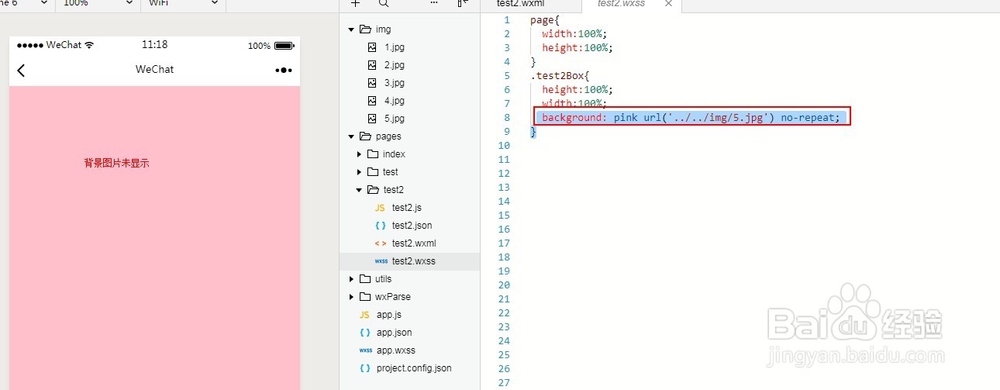Open the more options ellipsis in file panel
The width and height of the screenshot is (1000, 390).
[434, 3]
